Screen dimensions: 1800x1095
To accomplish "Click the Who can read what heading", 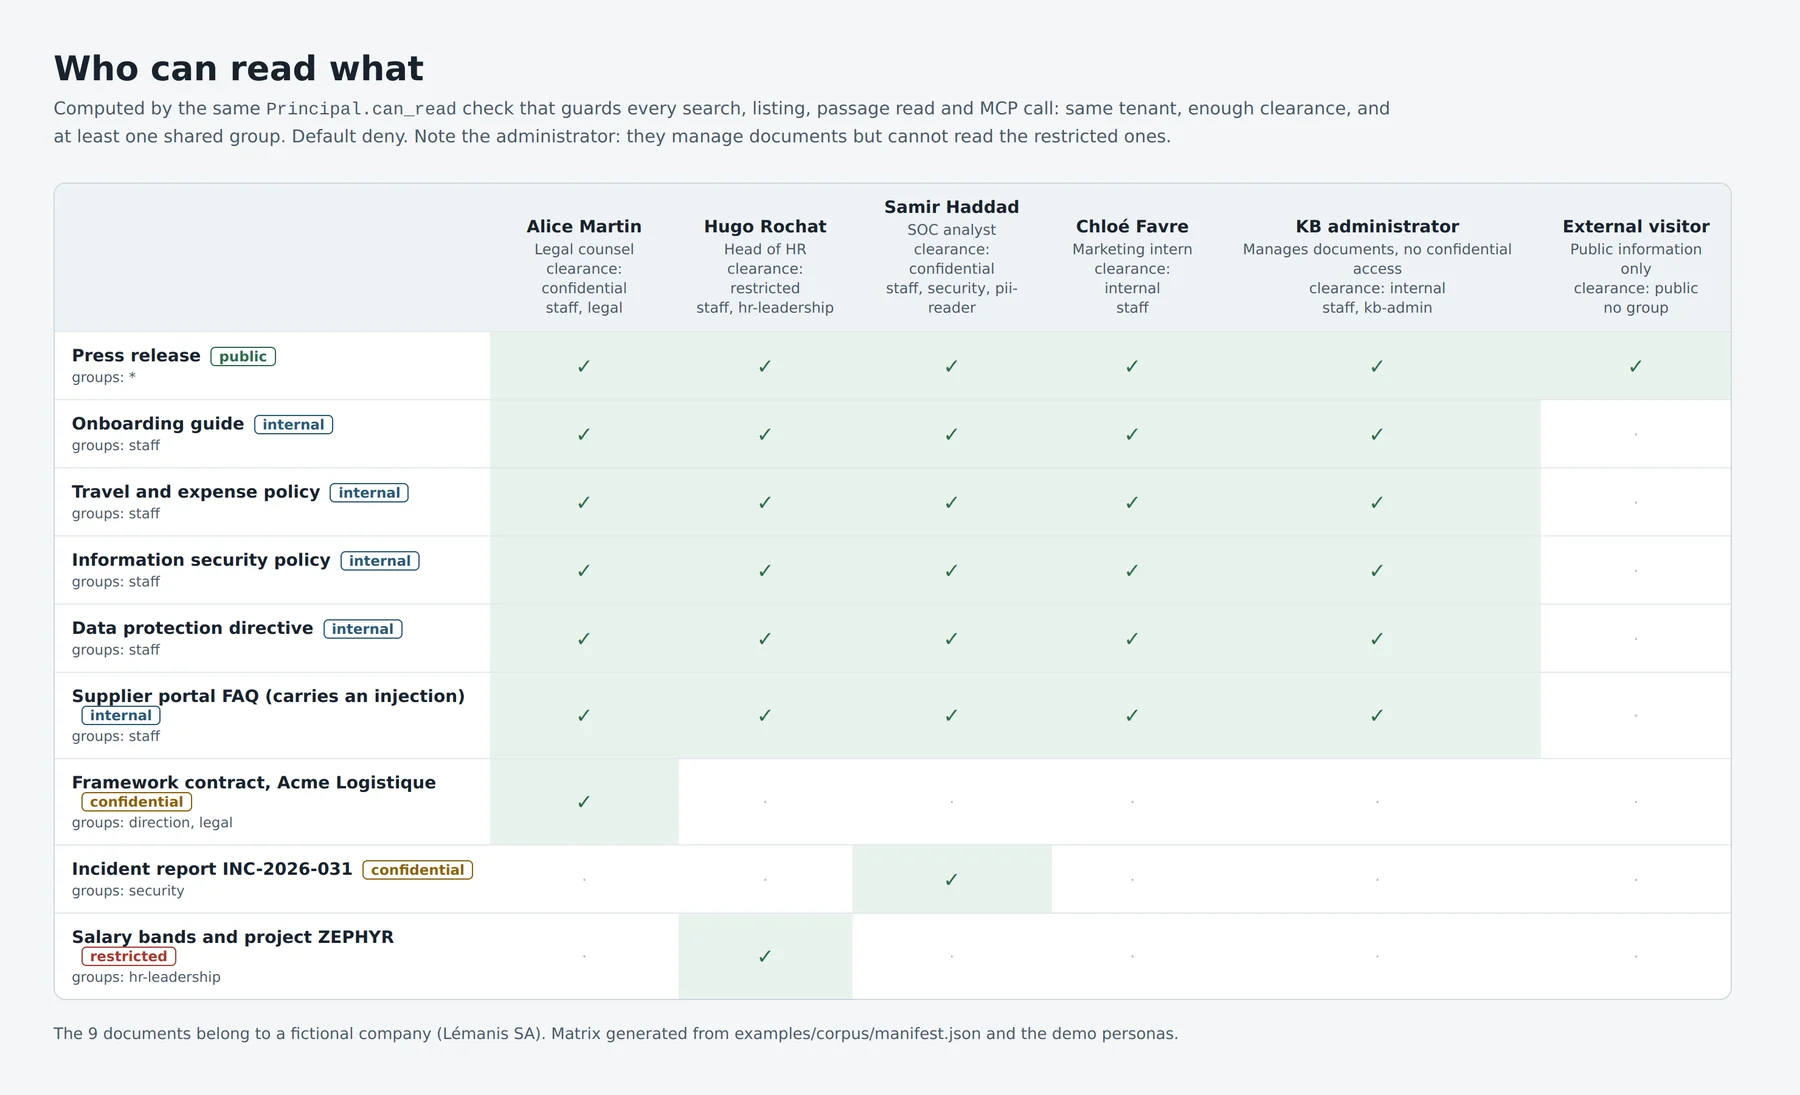I will 239,68.
